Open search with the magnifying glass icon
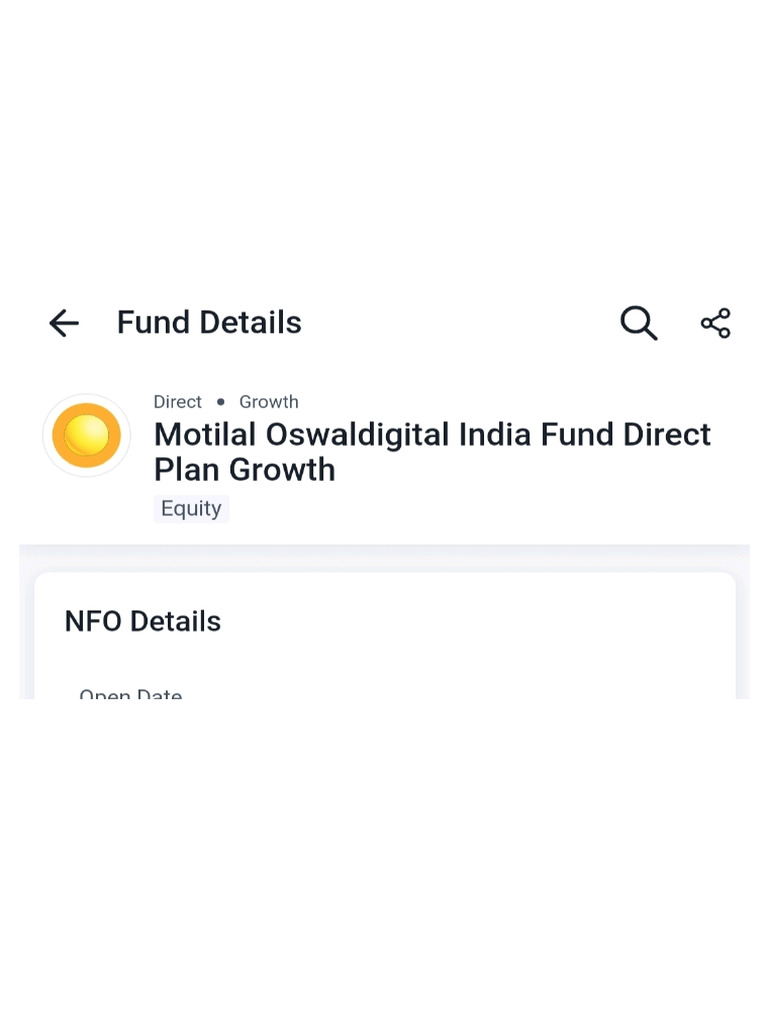 tap(638, 323)
